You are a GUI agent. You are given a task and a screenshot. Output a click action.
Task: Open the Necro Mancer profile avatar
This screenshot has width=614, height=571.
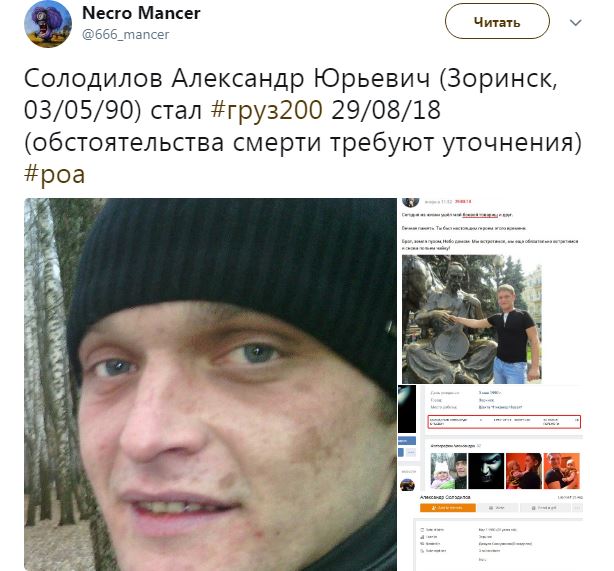point(48,23)
